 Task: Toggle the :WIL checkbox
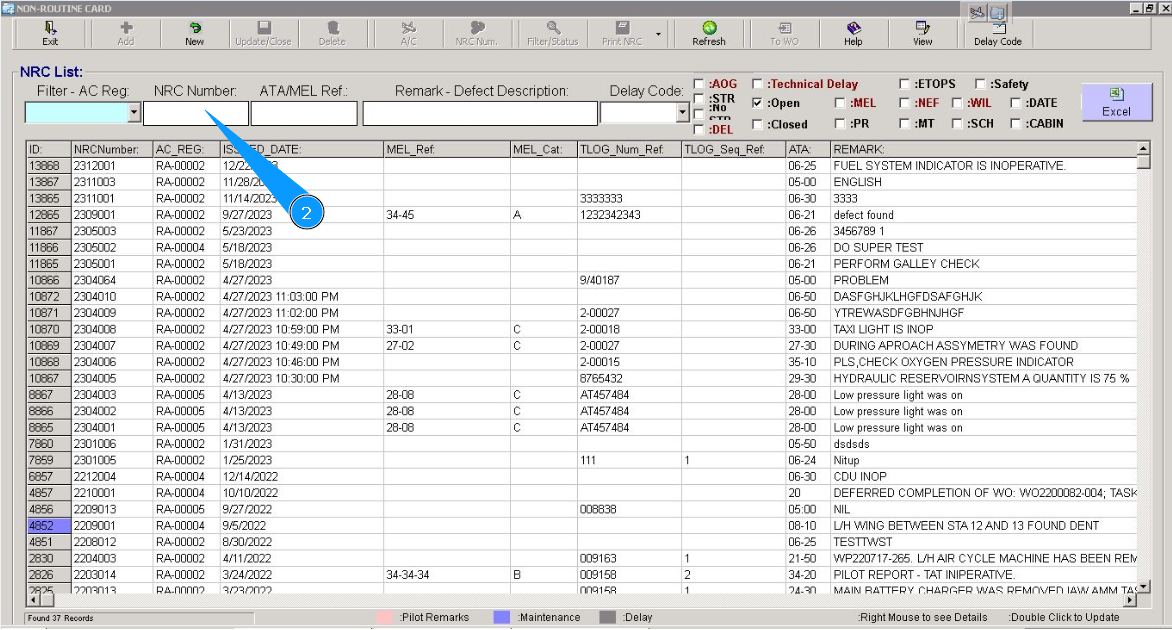[957, 103]
